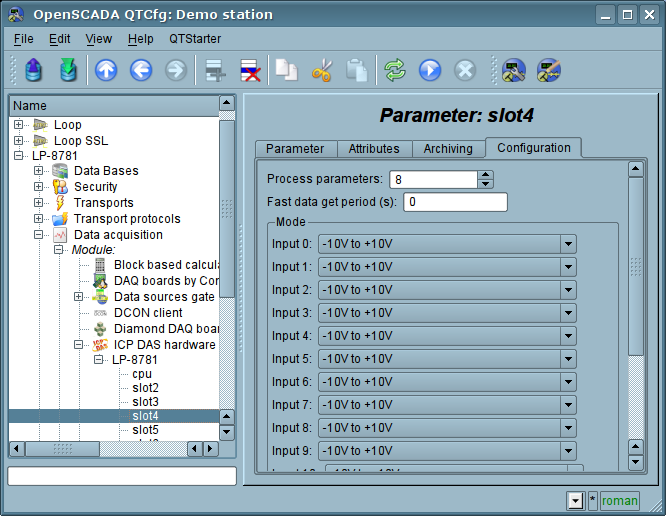Screen dimensions: 666x516
Task: Refresh the page with the green arrows icon
Action: click(x=395, y=70)
